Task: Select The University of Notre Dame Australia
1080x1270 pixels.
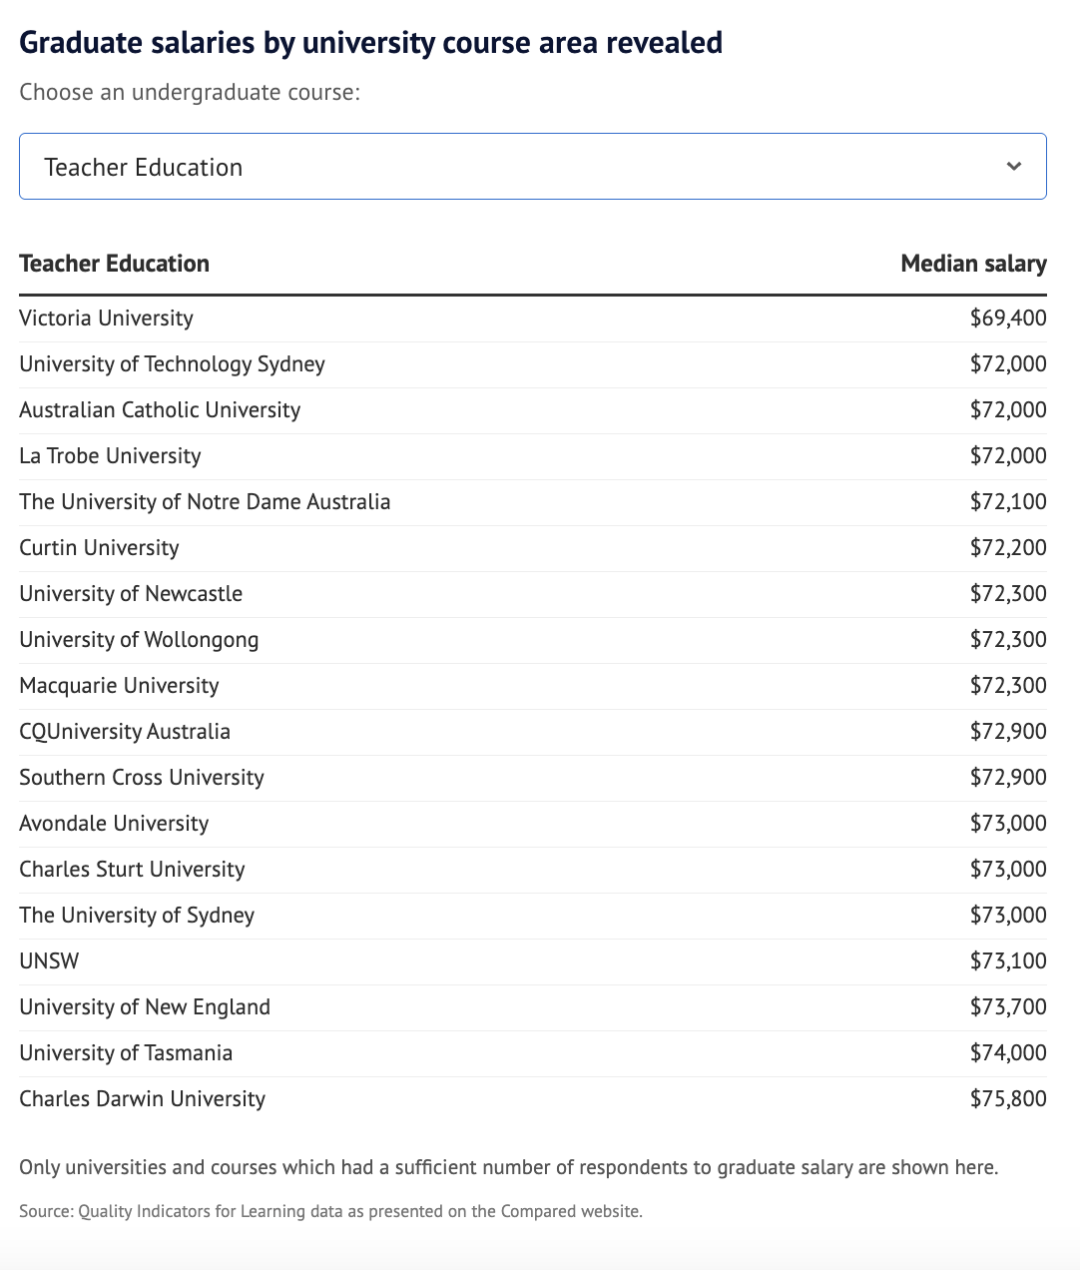Action: pyautogui.click(x=205, y=502)
